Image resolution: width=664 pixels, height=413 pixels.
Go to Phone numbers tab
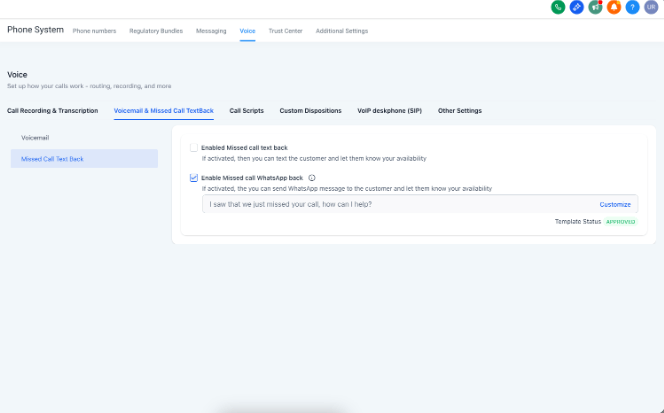tap(94, 31)
